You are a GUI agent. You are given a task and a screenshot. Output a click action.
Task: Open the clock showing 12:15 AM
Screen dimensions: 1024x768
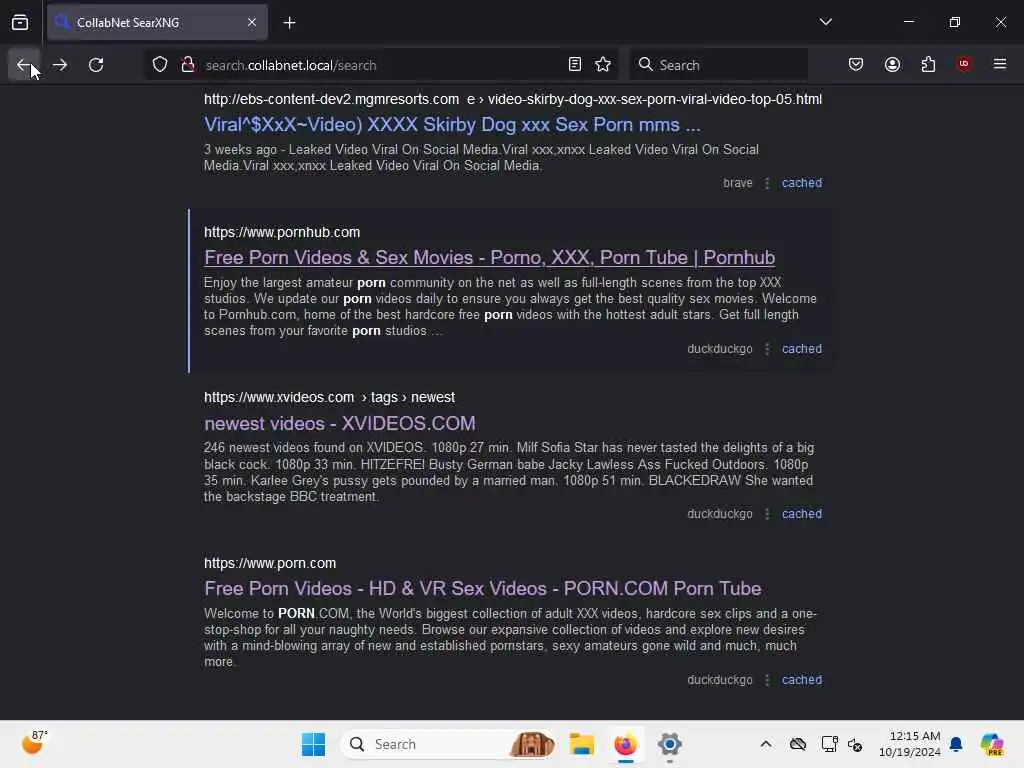[909, 744]
